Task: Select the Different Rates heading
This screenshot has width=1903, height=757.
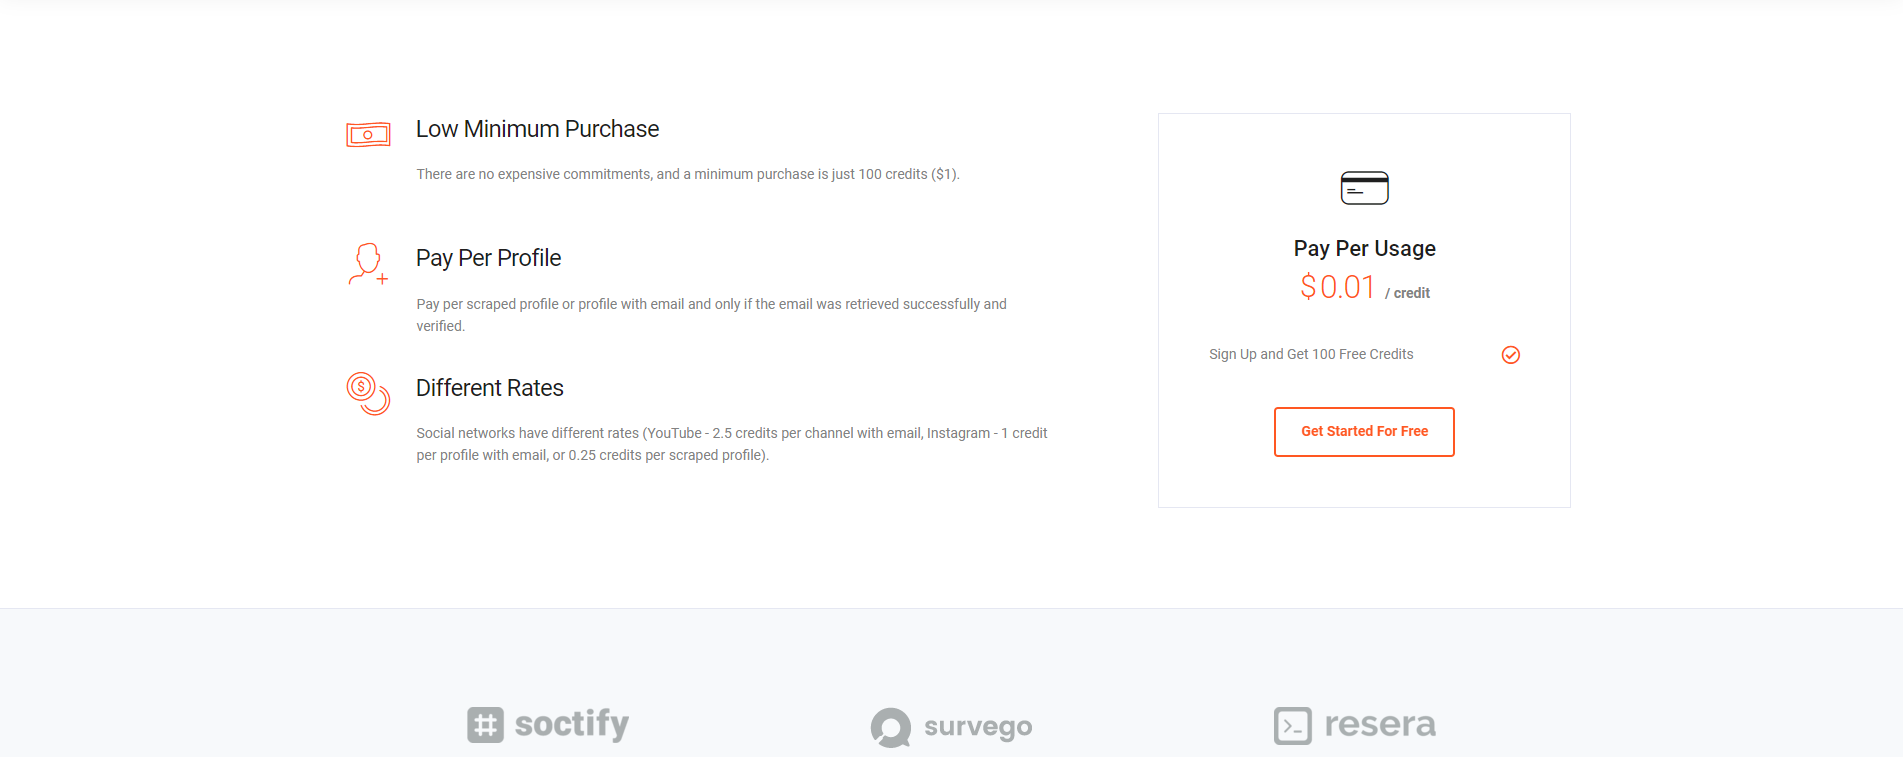Action: [x=489, y=388]
